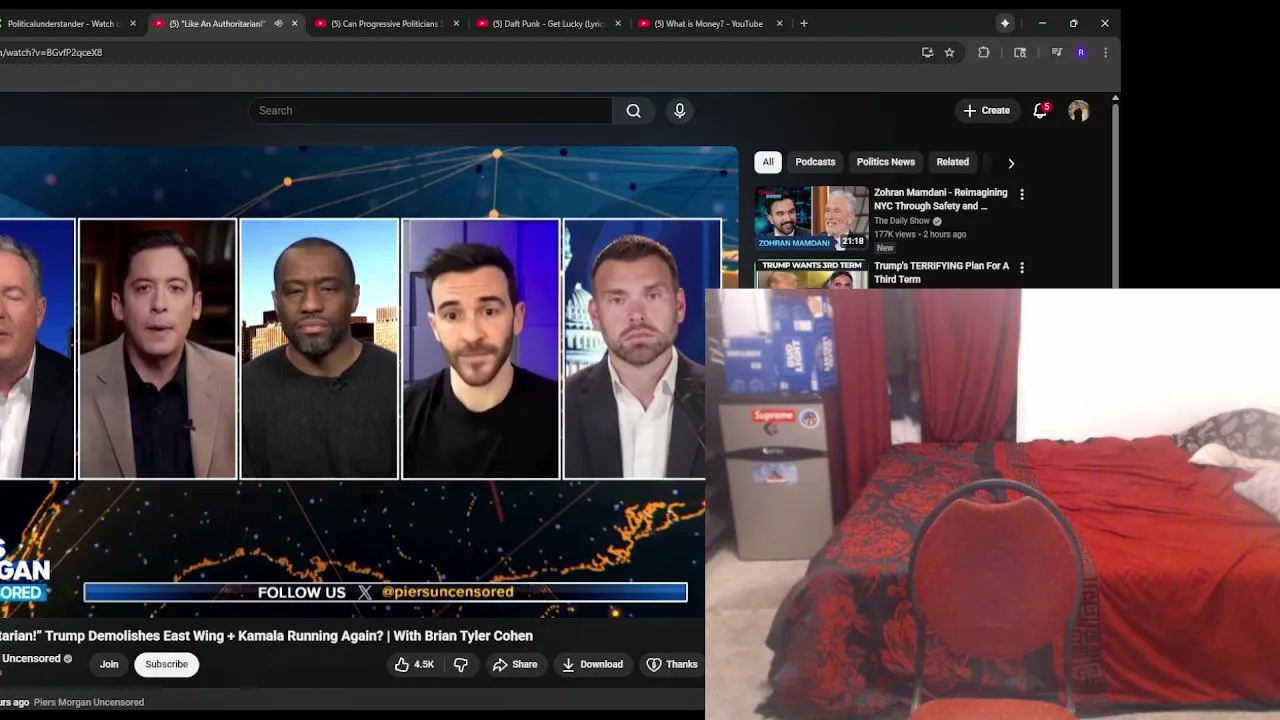Open options menu for Trump's TERRIFYING Plan video
This screenshot has height=720, width=1280.
(1021, 268)
